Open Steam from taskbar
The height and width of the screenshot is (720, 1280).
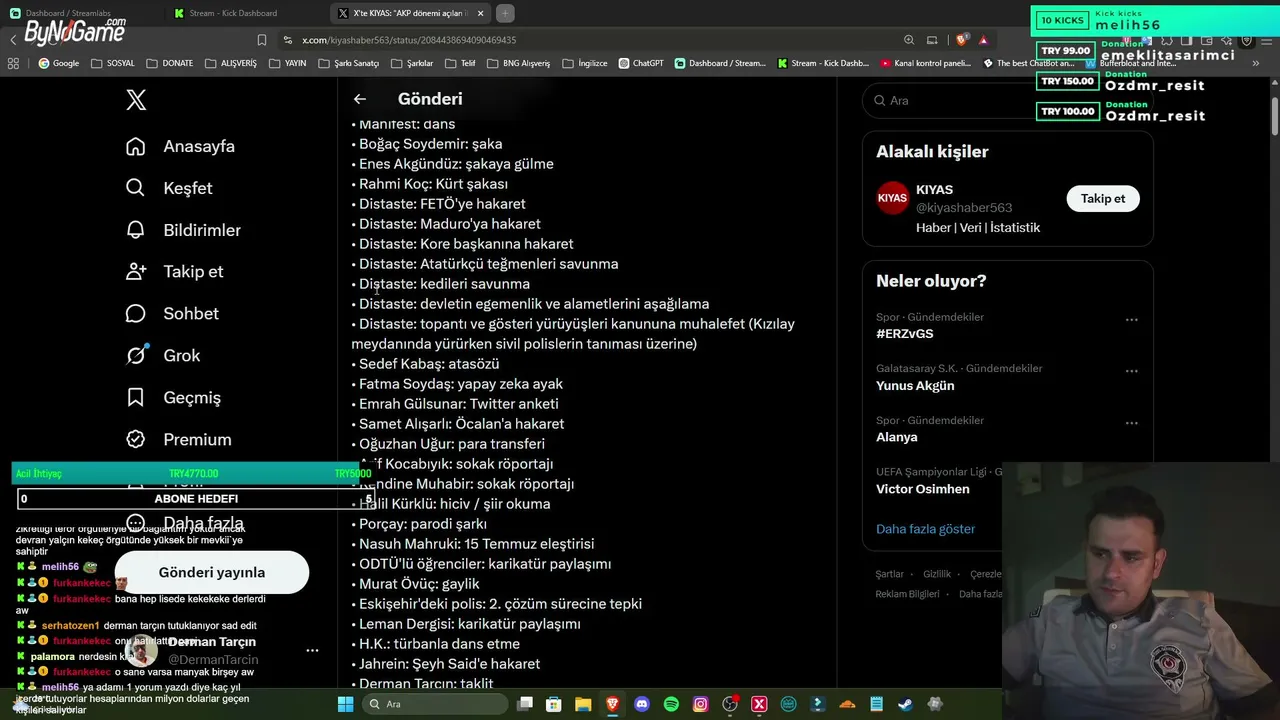[x=906, y=704]
